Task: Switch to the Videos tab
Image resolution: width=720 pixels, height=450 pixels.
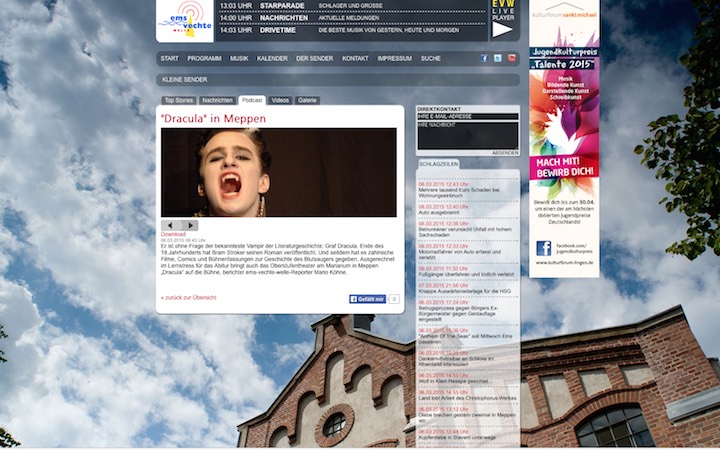Action: point(280,100)
